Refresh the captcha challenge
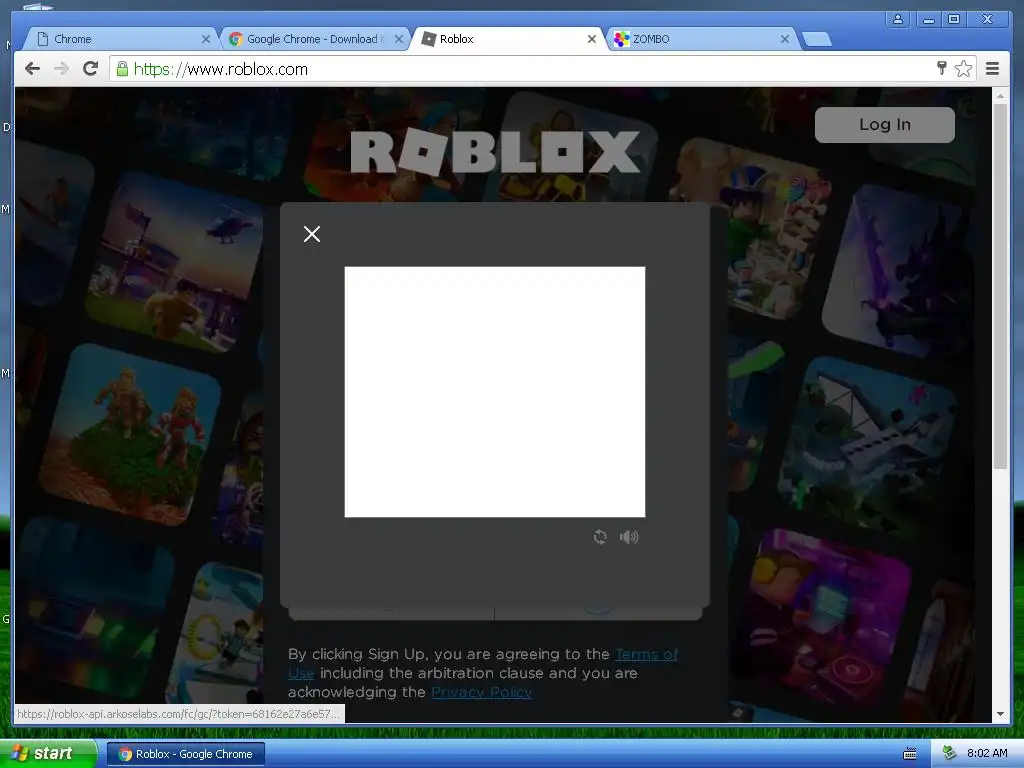Viewport: 1024px width, 768px height. tap(600, 537)
